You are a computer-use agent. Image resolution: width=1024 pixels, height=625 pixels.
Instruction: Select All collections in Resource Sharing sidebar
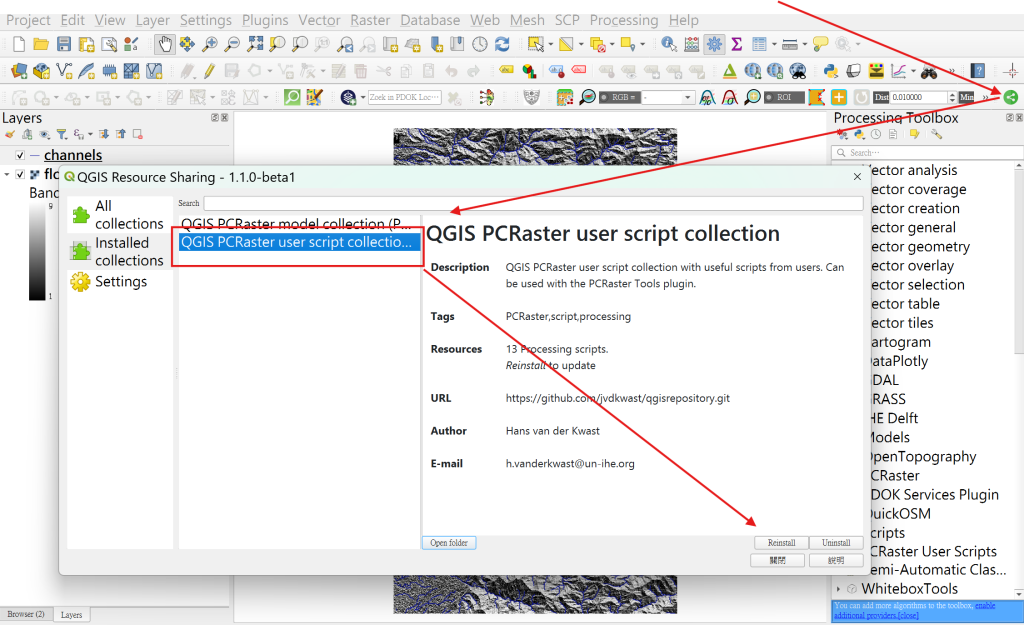(120, 214)
